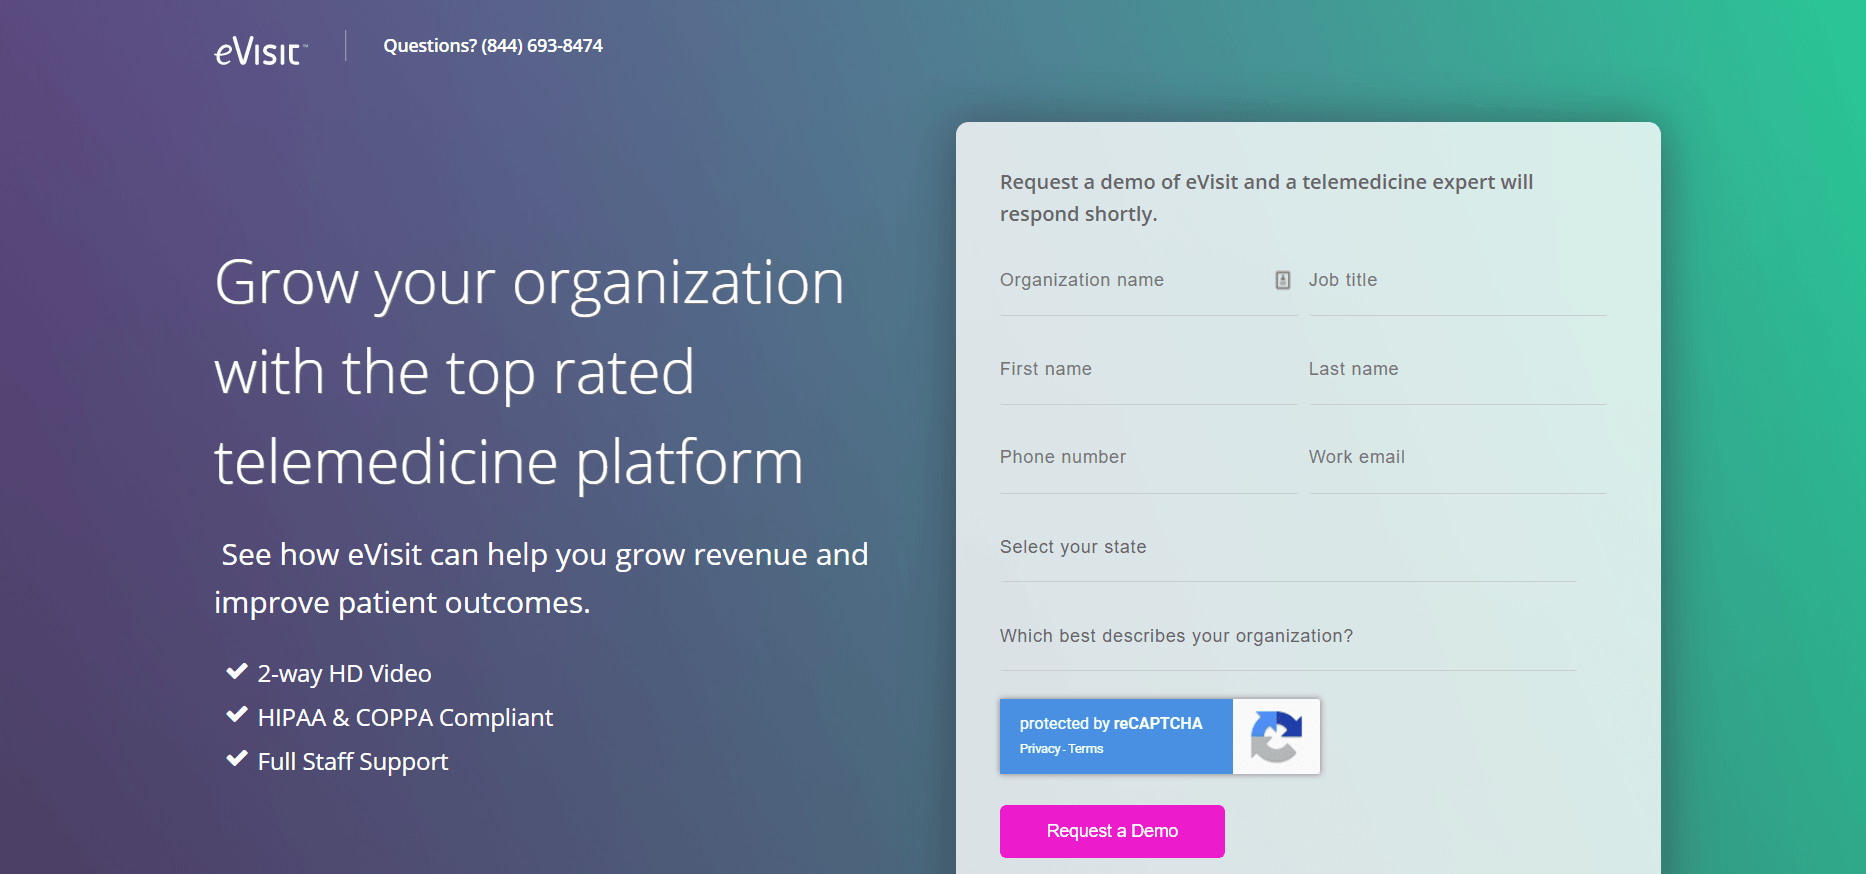Click the 'Full Staff Support' list item
The image size is (1866, 874).
(352, 762)
